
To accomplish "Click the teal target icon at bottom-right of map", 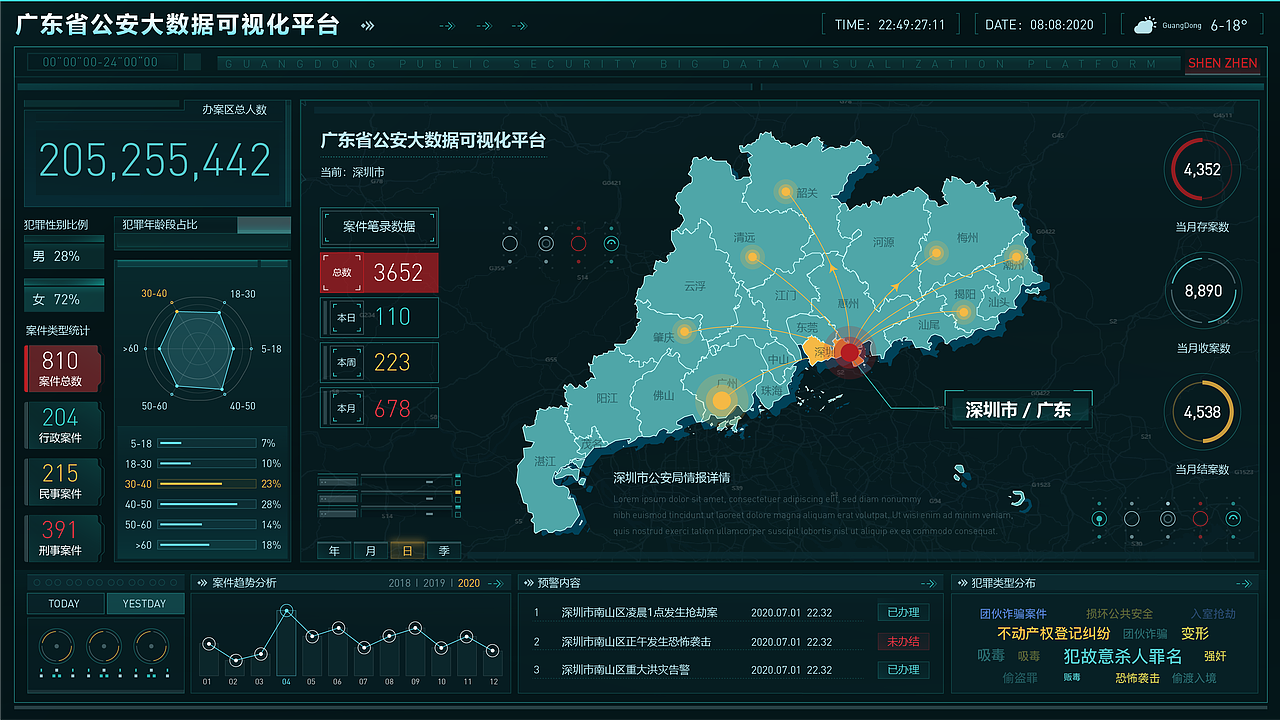I will (1099, 518).
